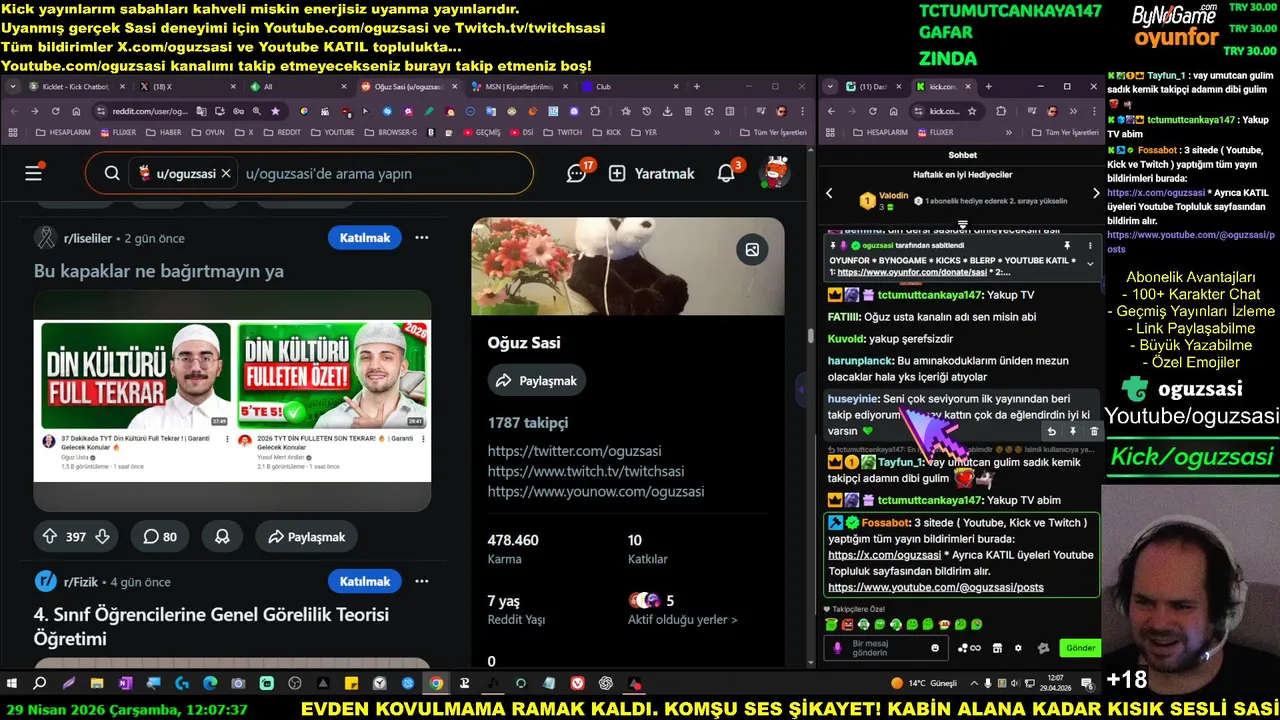
Task: Open x.com/oguzsasi link in Fossabot message
Action: pyautogui.click(x=884, y=555)
